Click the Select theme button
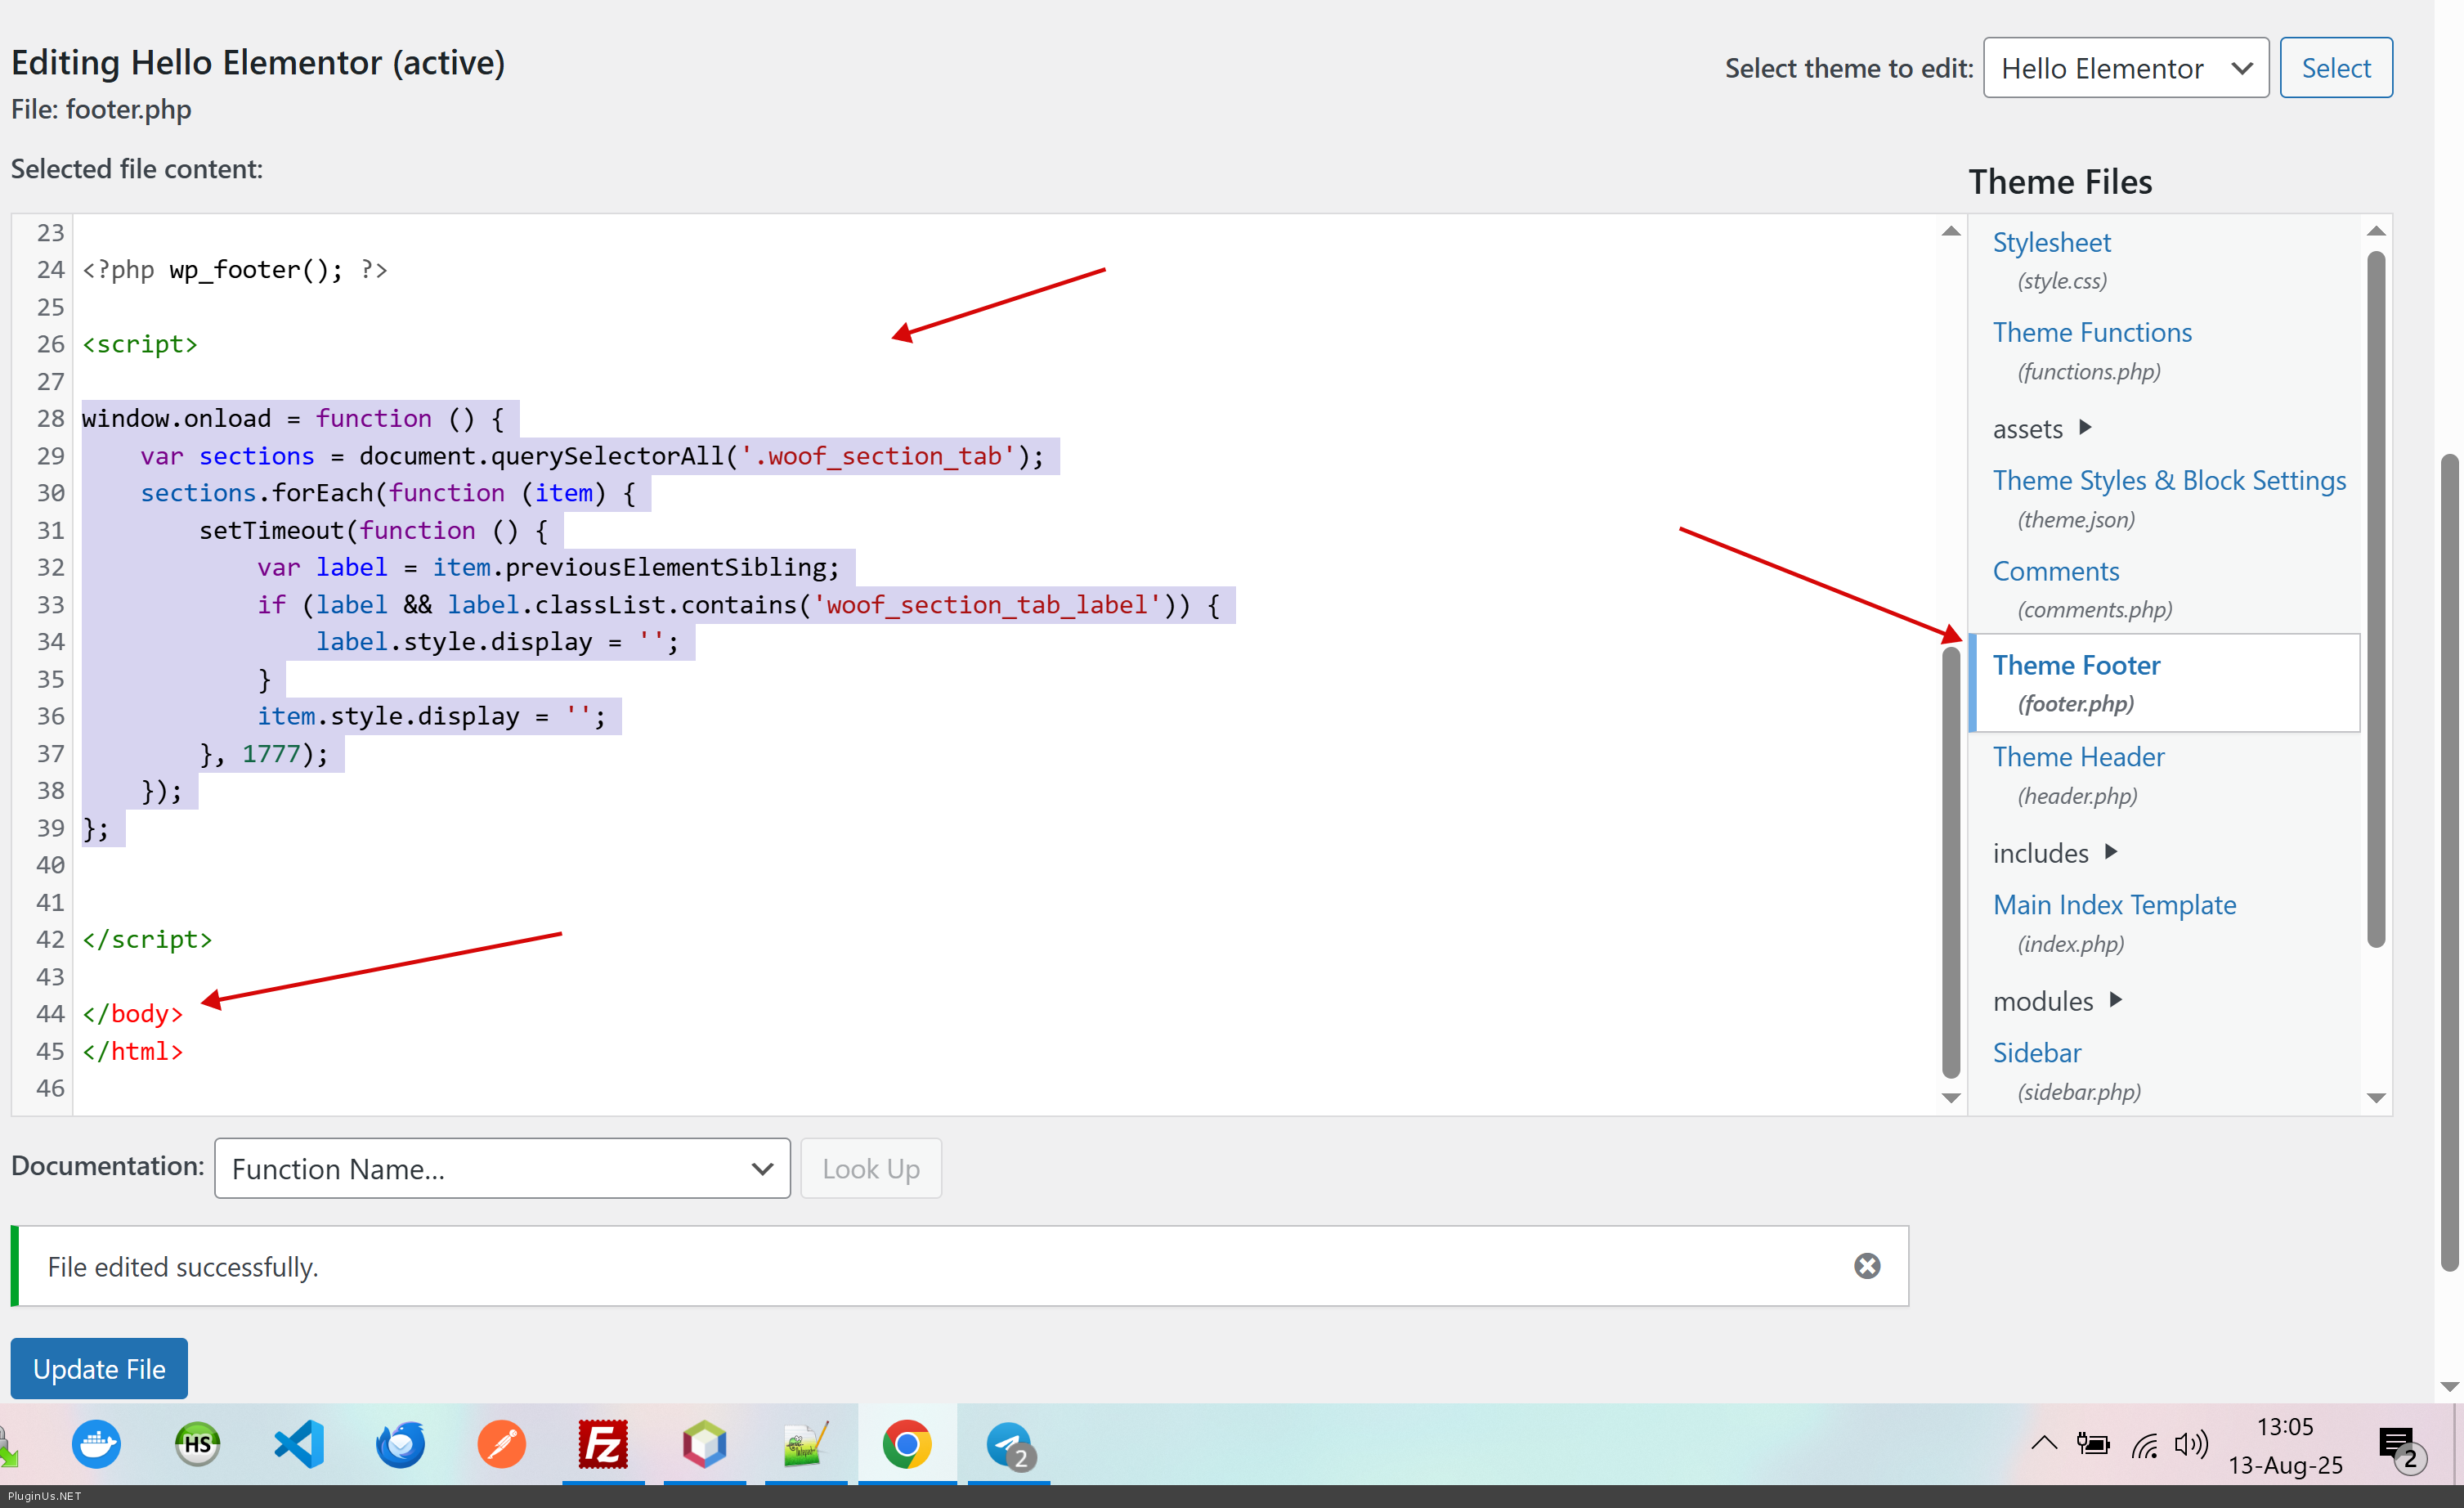The height and width of the screenshot is (1508, 2464). click(x=2335, y=68)
